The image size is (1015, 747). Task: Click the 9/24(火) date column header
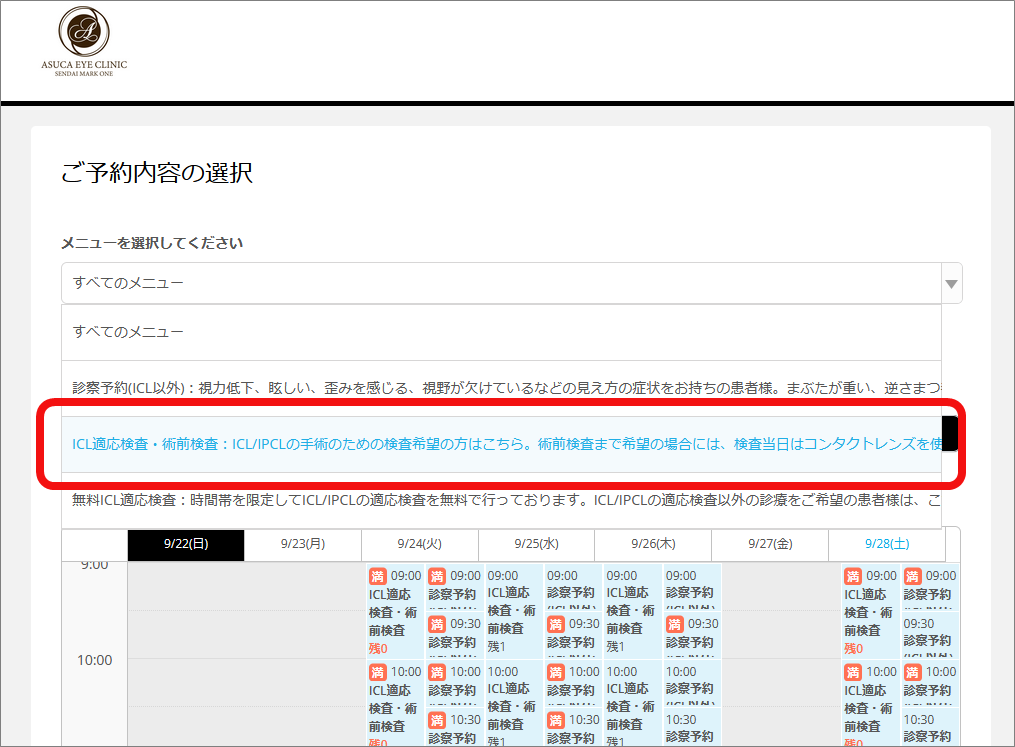(x=419, y=545)
